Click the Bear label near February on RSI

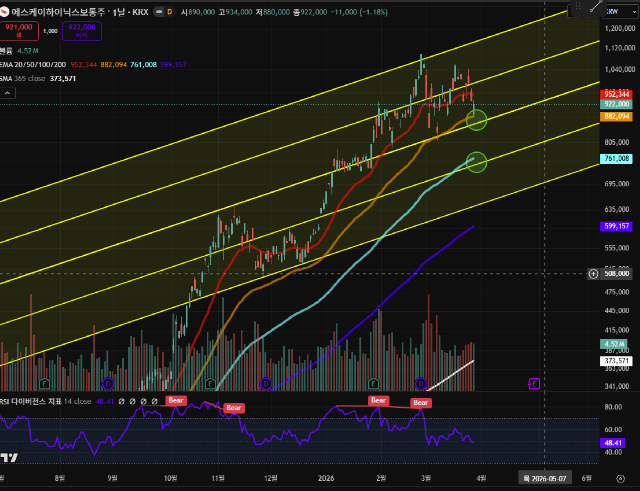378,400
